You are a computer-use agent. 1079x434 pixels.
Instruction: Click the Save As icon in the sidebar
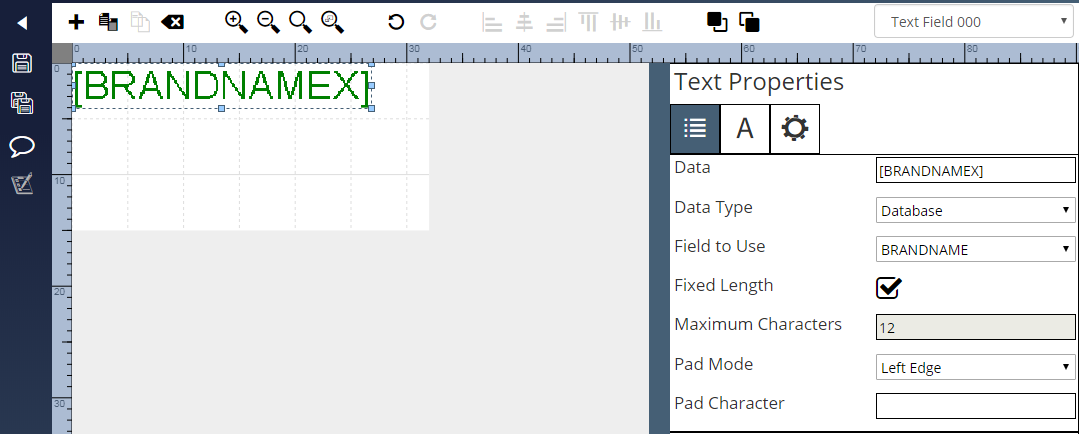(23, 103)
